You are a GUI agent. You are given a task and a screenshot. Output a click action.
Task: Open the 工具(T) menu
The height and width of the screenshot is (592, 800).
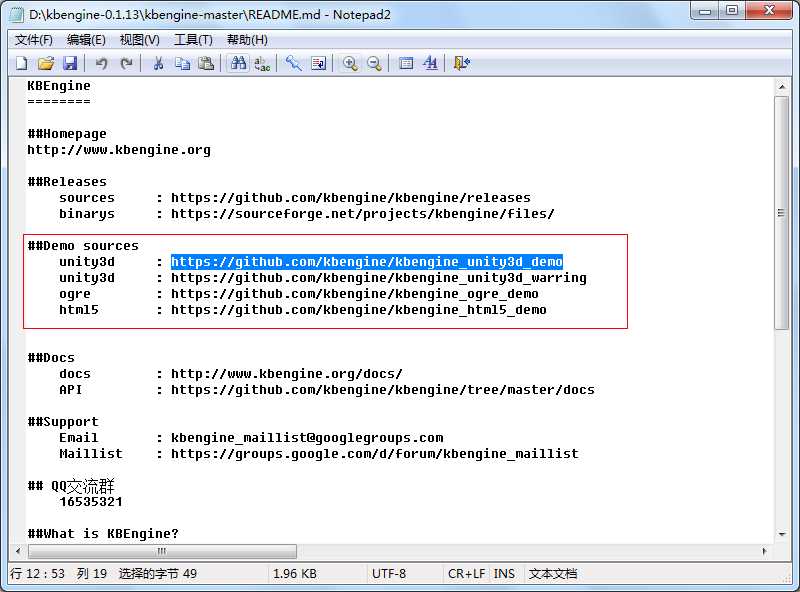(193, 40)
